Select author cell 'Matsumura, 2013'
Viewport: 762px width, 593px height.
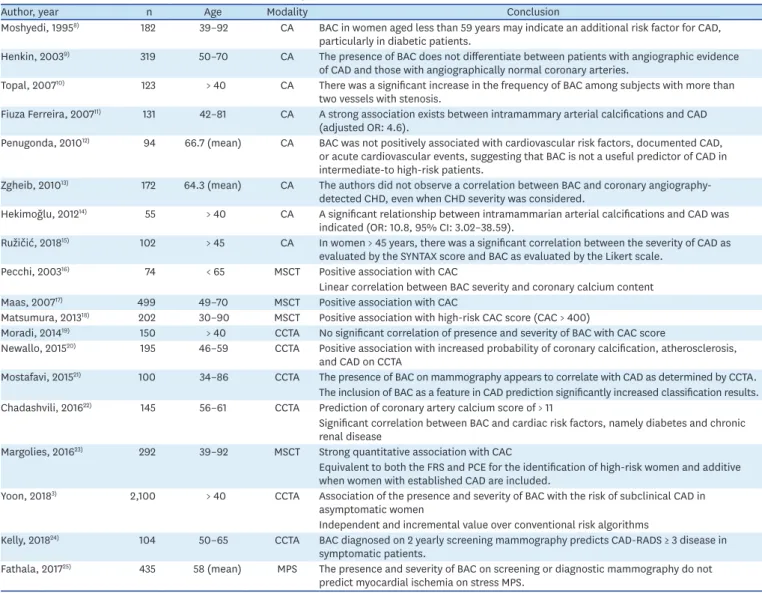click(45, 317)
